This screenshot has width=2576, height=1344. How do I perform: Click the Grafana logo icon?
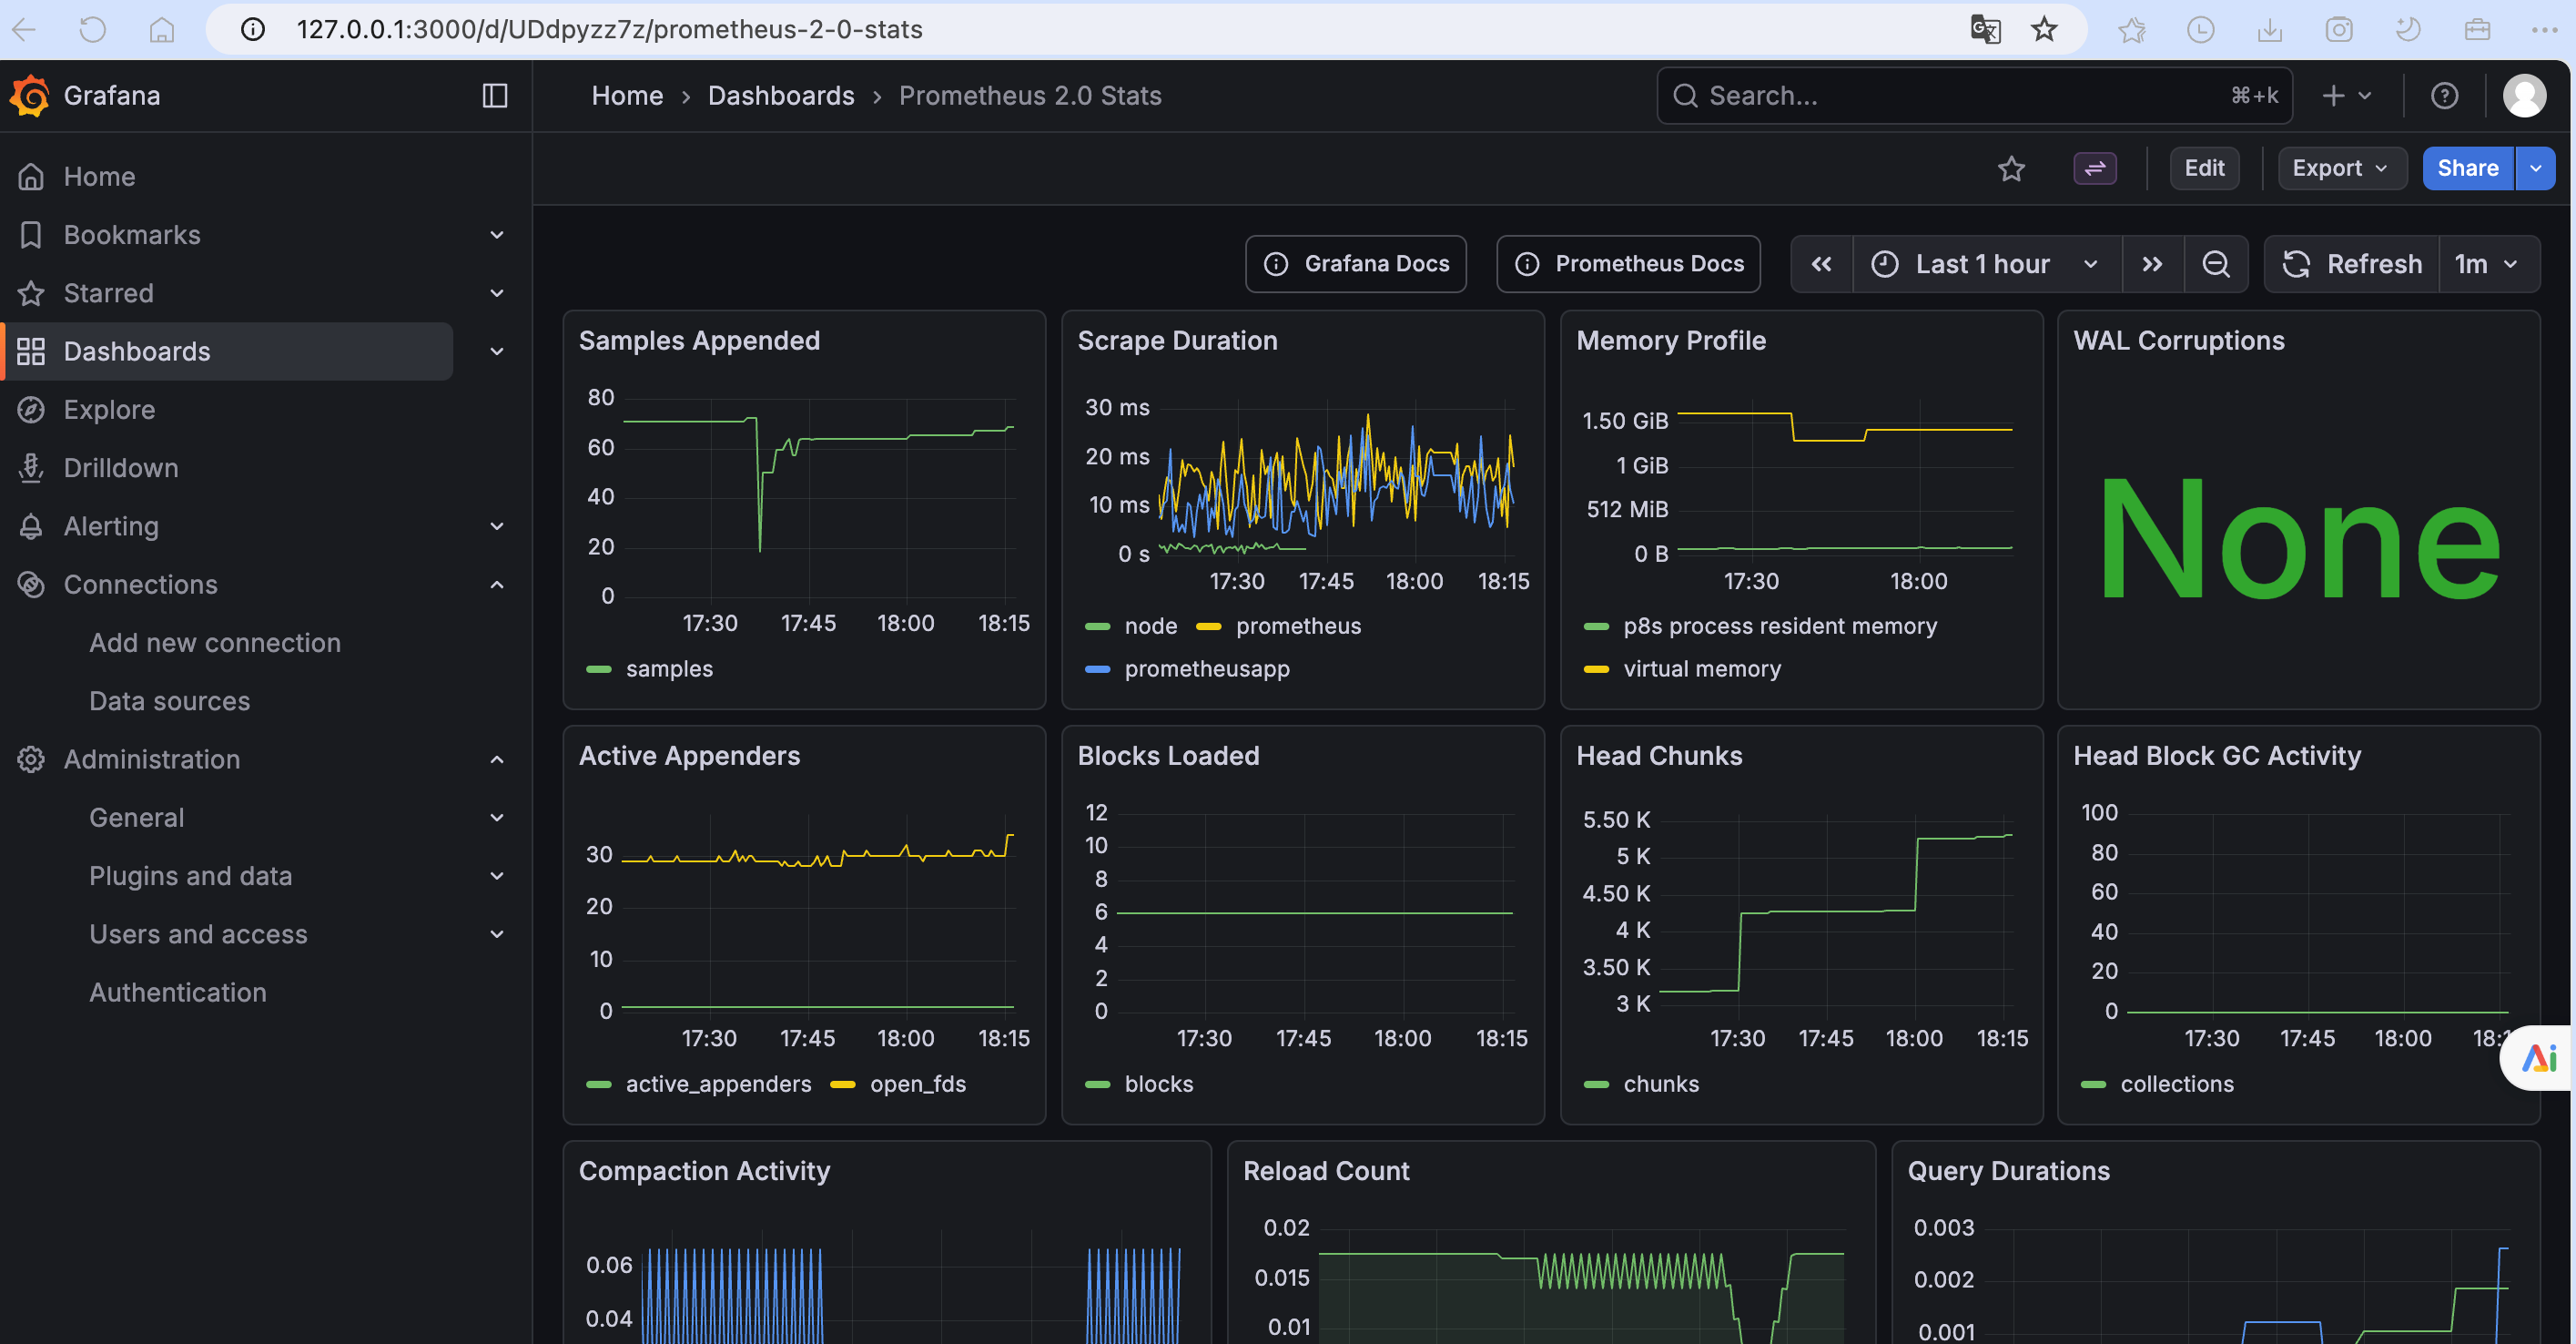[x=30, y=96]
